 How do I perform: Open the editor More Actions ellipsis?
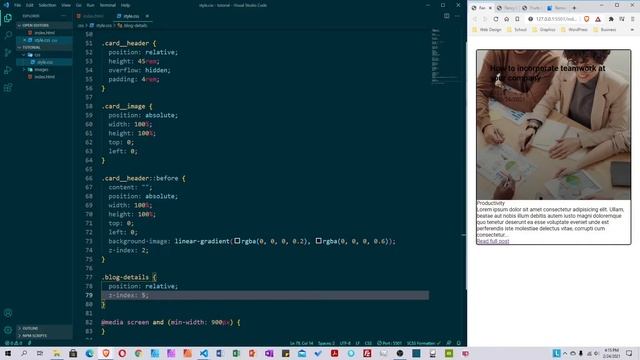pos(457,16)
